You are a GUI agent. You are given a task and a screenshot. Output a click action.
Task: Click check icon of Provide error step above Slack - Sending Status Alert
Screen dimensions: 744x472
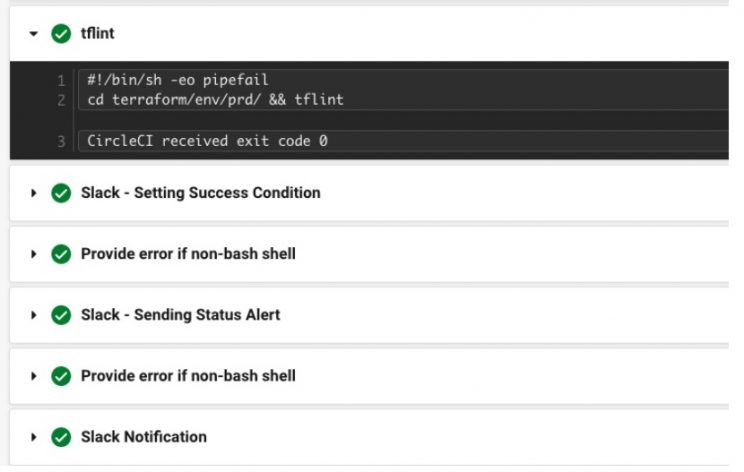pyautogui.click(x=61, y=254)
